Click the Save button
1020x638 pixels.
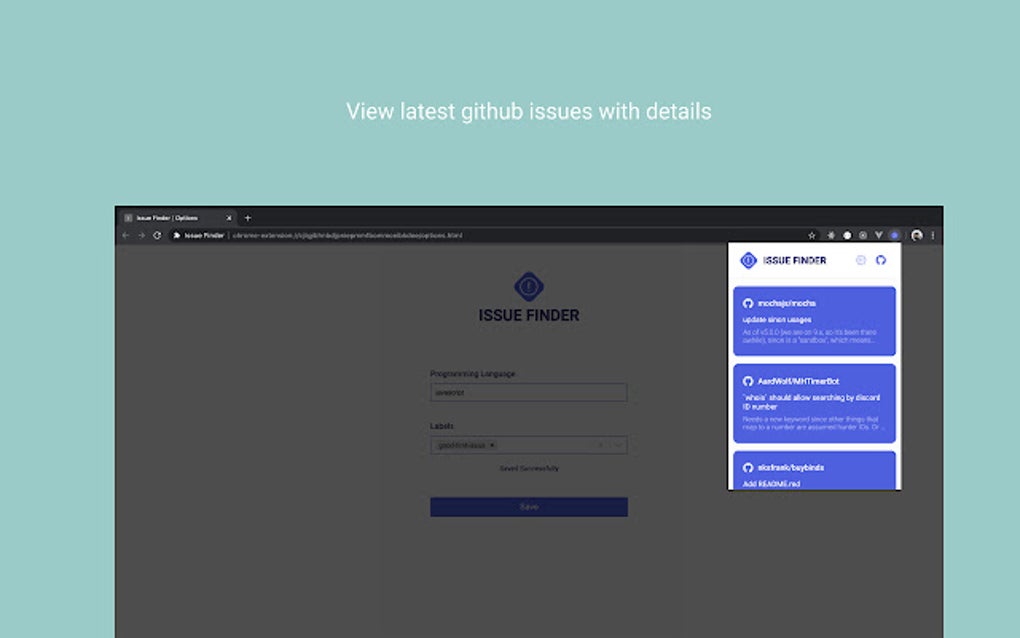click(x=528, y=507)
